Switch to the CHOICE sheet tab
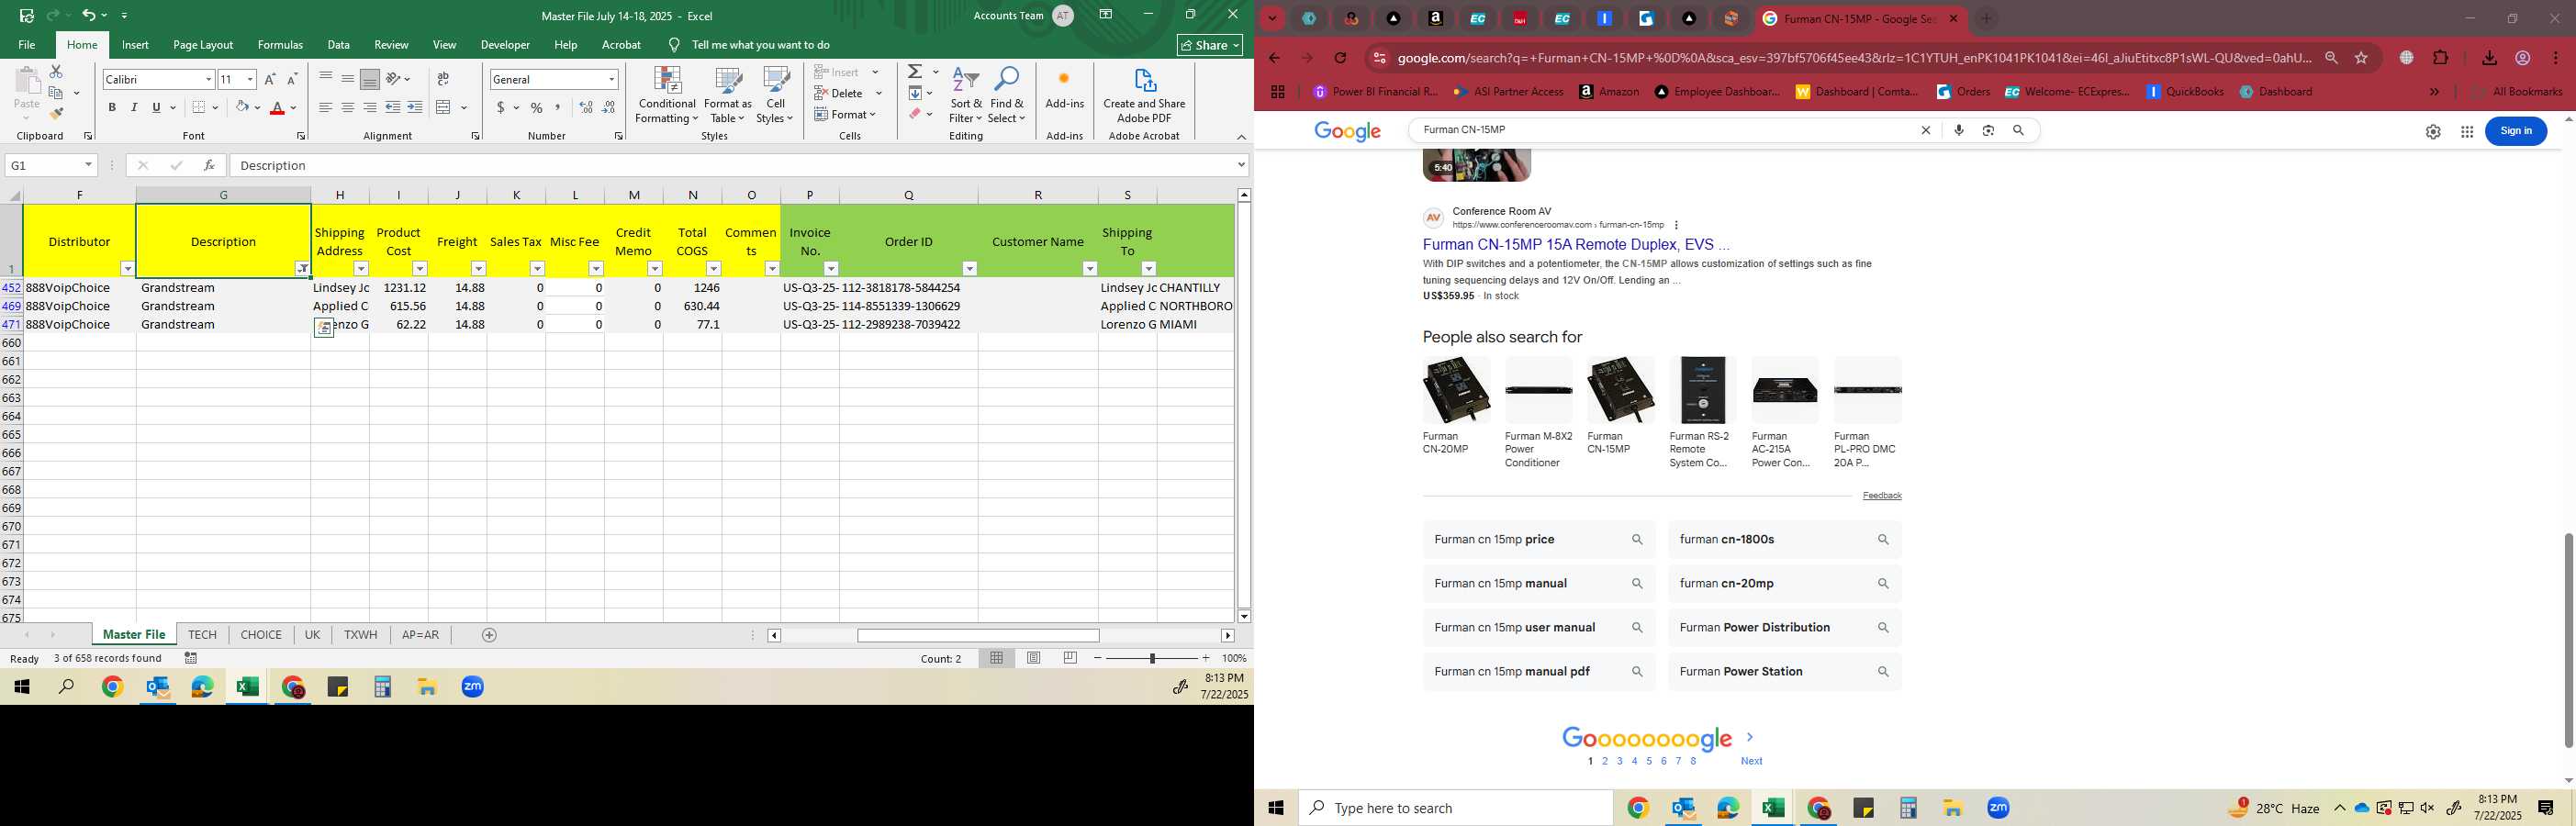The image size is (2576, 826). [261, 635]
